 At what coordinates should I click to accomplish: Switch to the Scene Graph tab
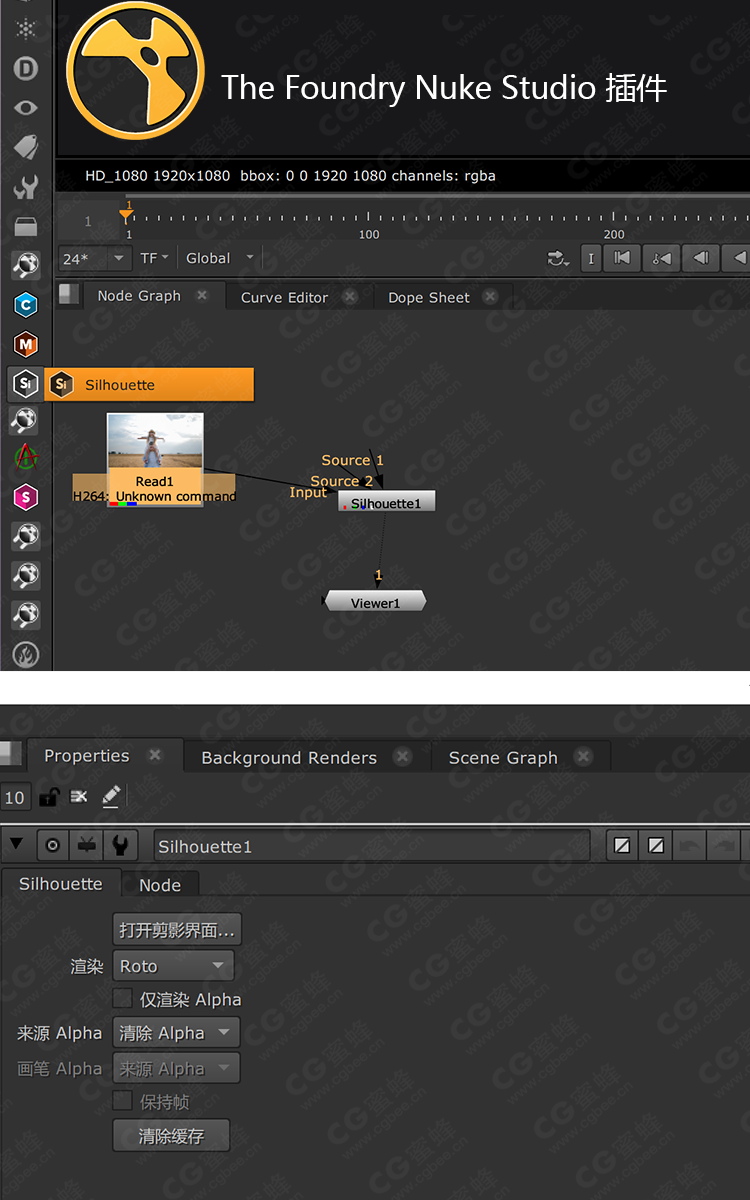tap(503, 758)
